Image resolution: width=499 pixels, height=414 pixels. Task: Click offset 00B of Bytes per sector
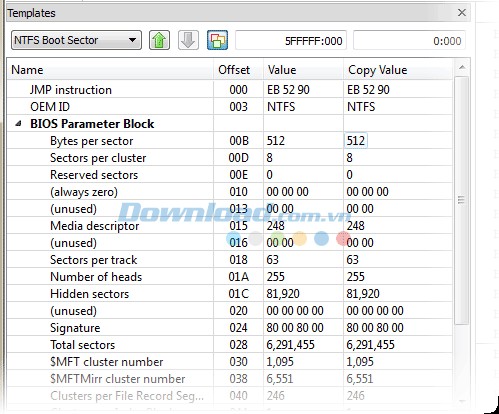pos(239,141)
